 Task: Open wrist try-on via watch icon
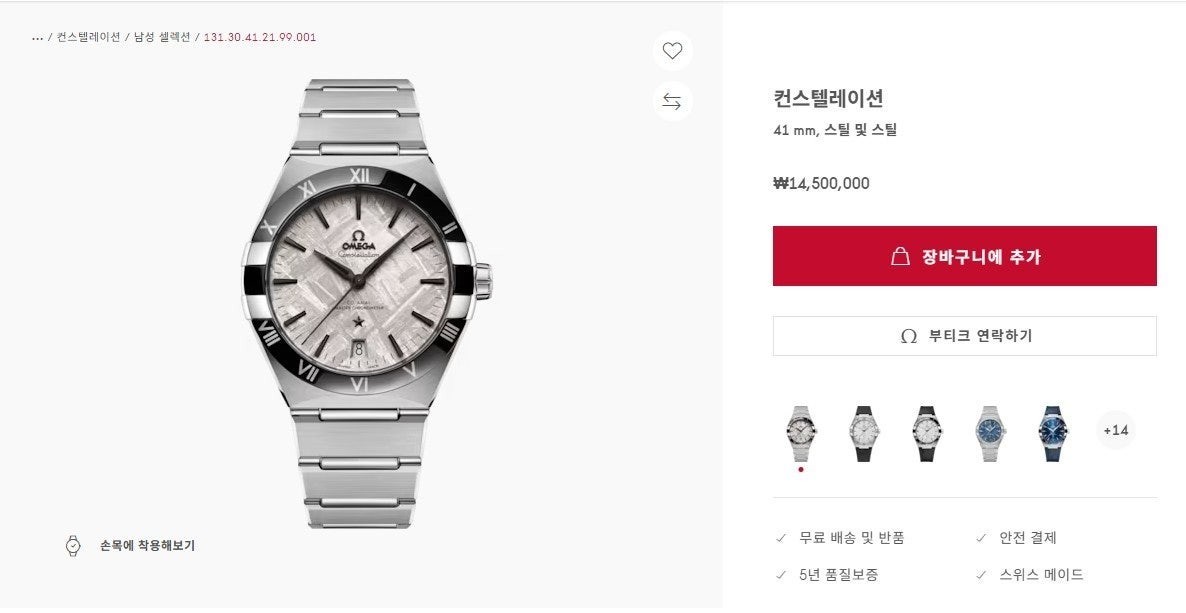pyautogui.click(x=73, y=546)
